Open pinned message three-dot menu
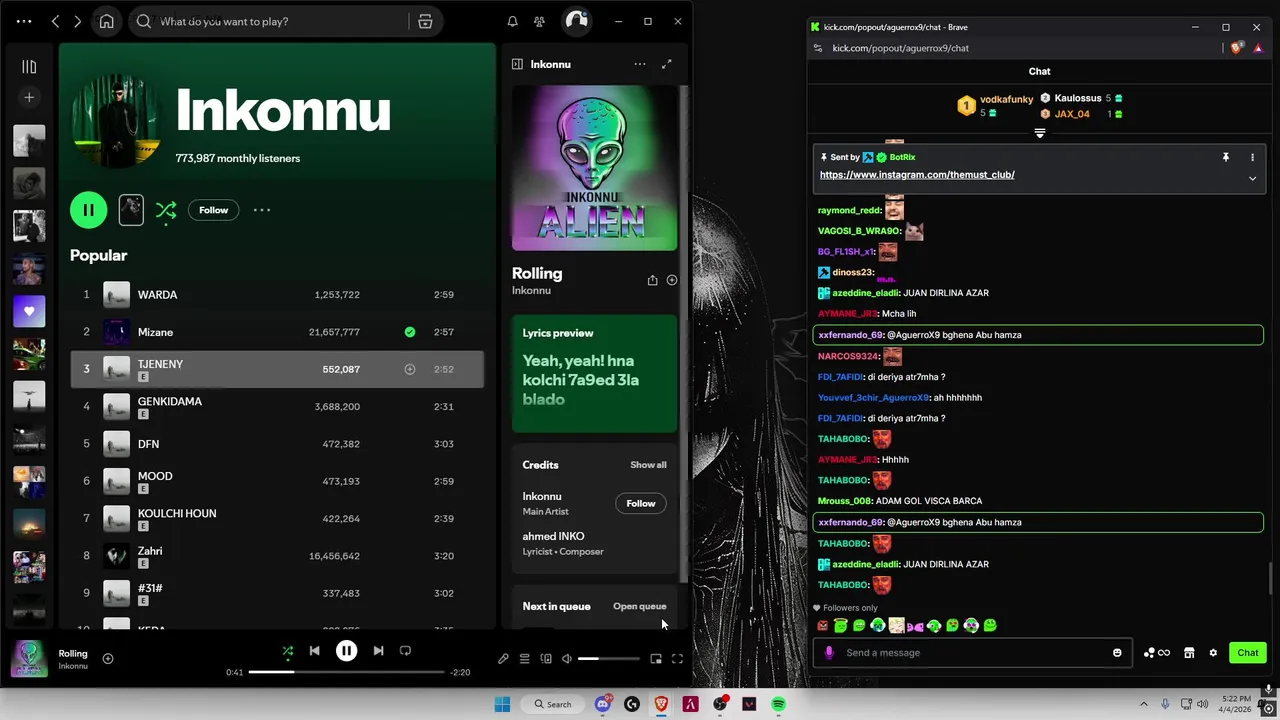Viewport: 1280px width, 720px height. 1252,157
